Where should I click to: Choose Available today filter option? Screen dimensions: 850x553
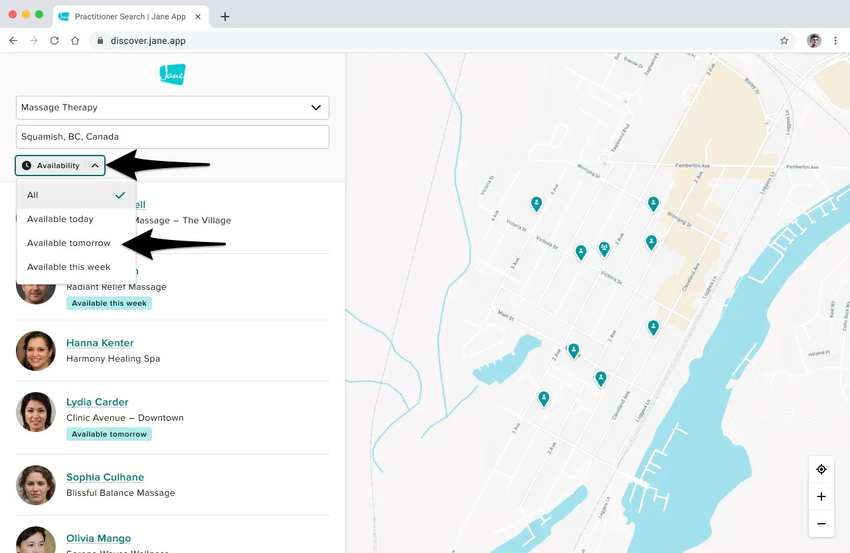[x=60, y=219]
